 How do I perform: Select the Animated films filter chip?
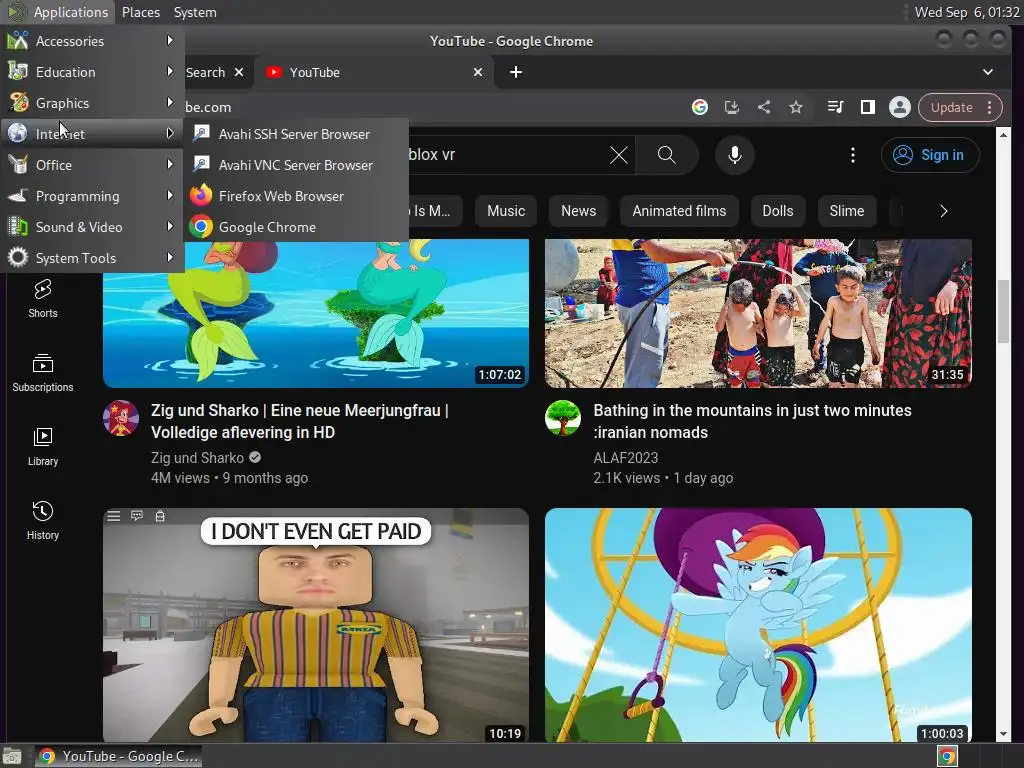coord(679,211)
